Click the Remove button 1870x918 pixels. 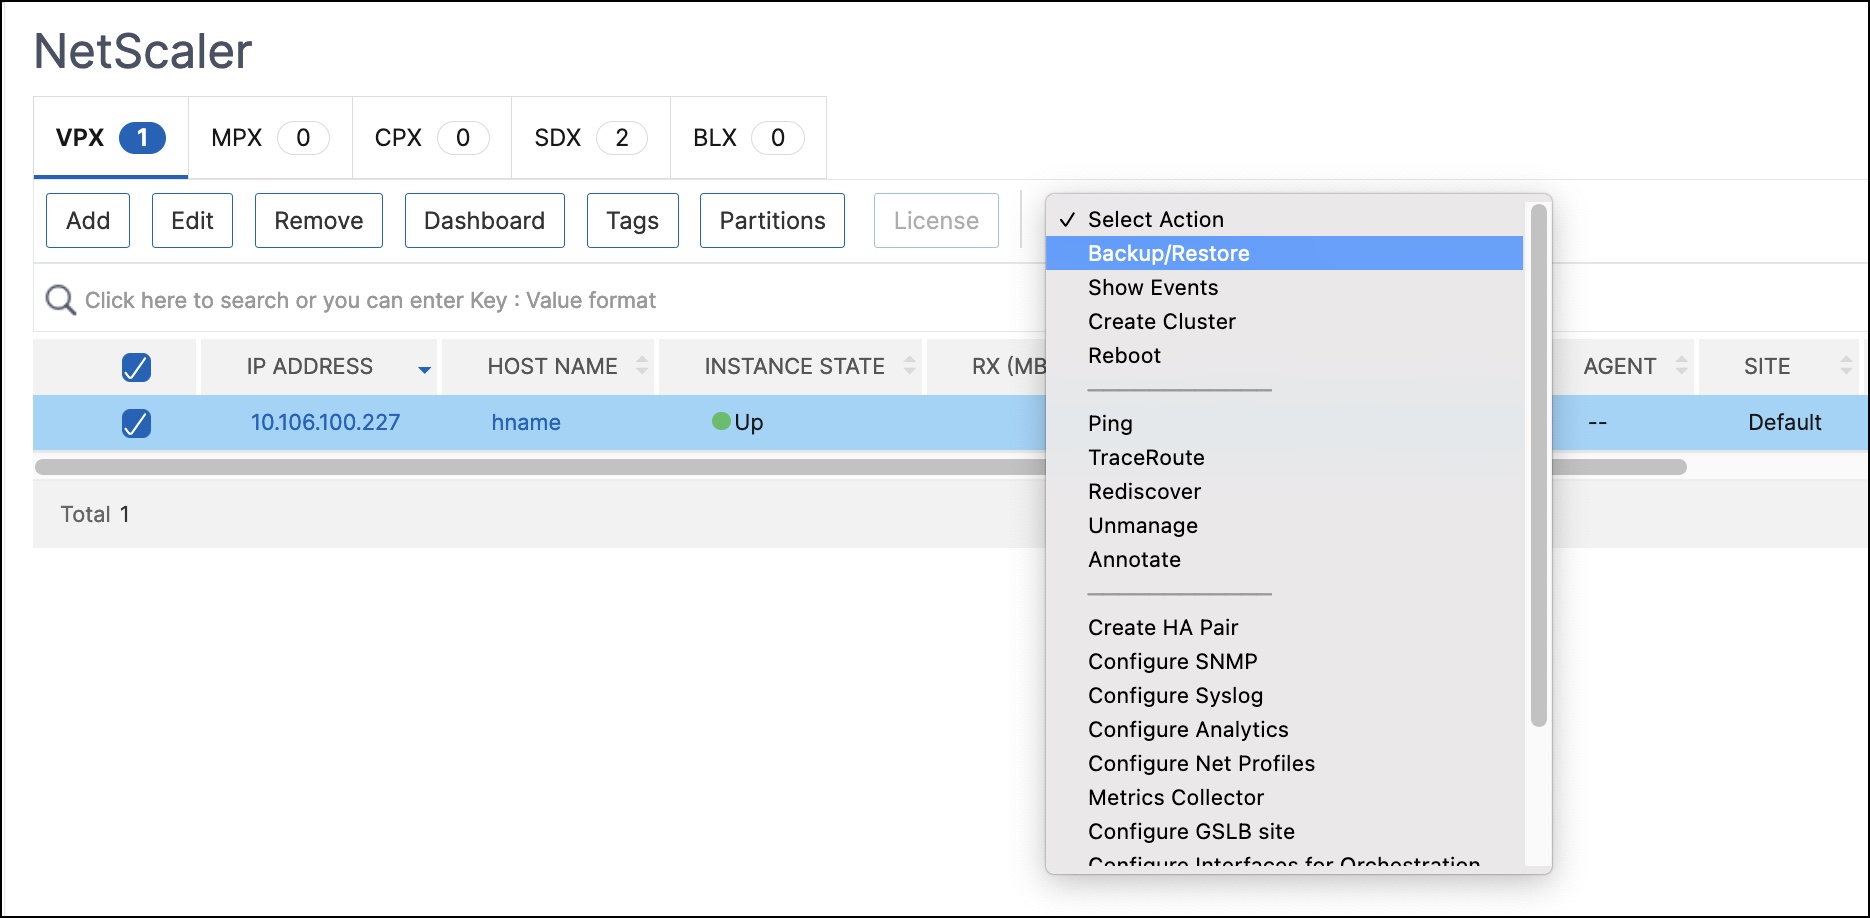(319, 220)
